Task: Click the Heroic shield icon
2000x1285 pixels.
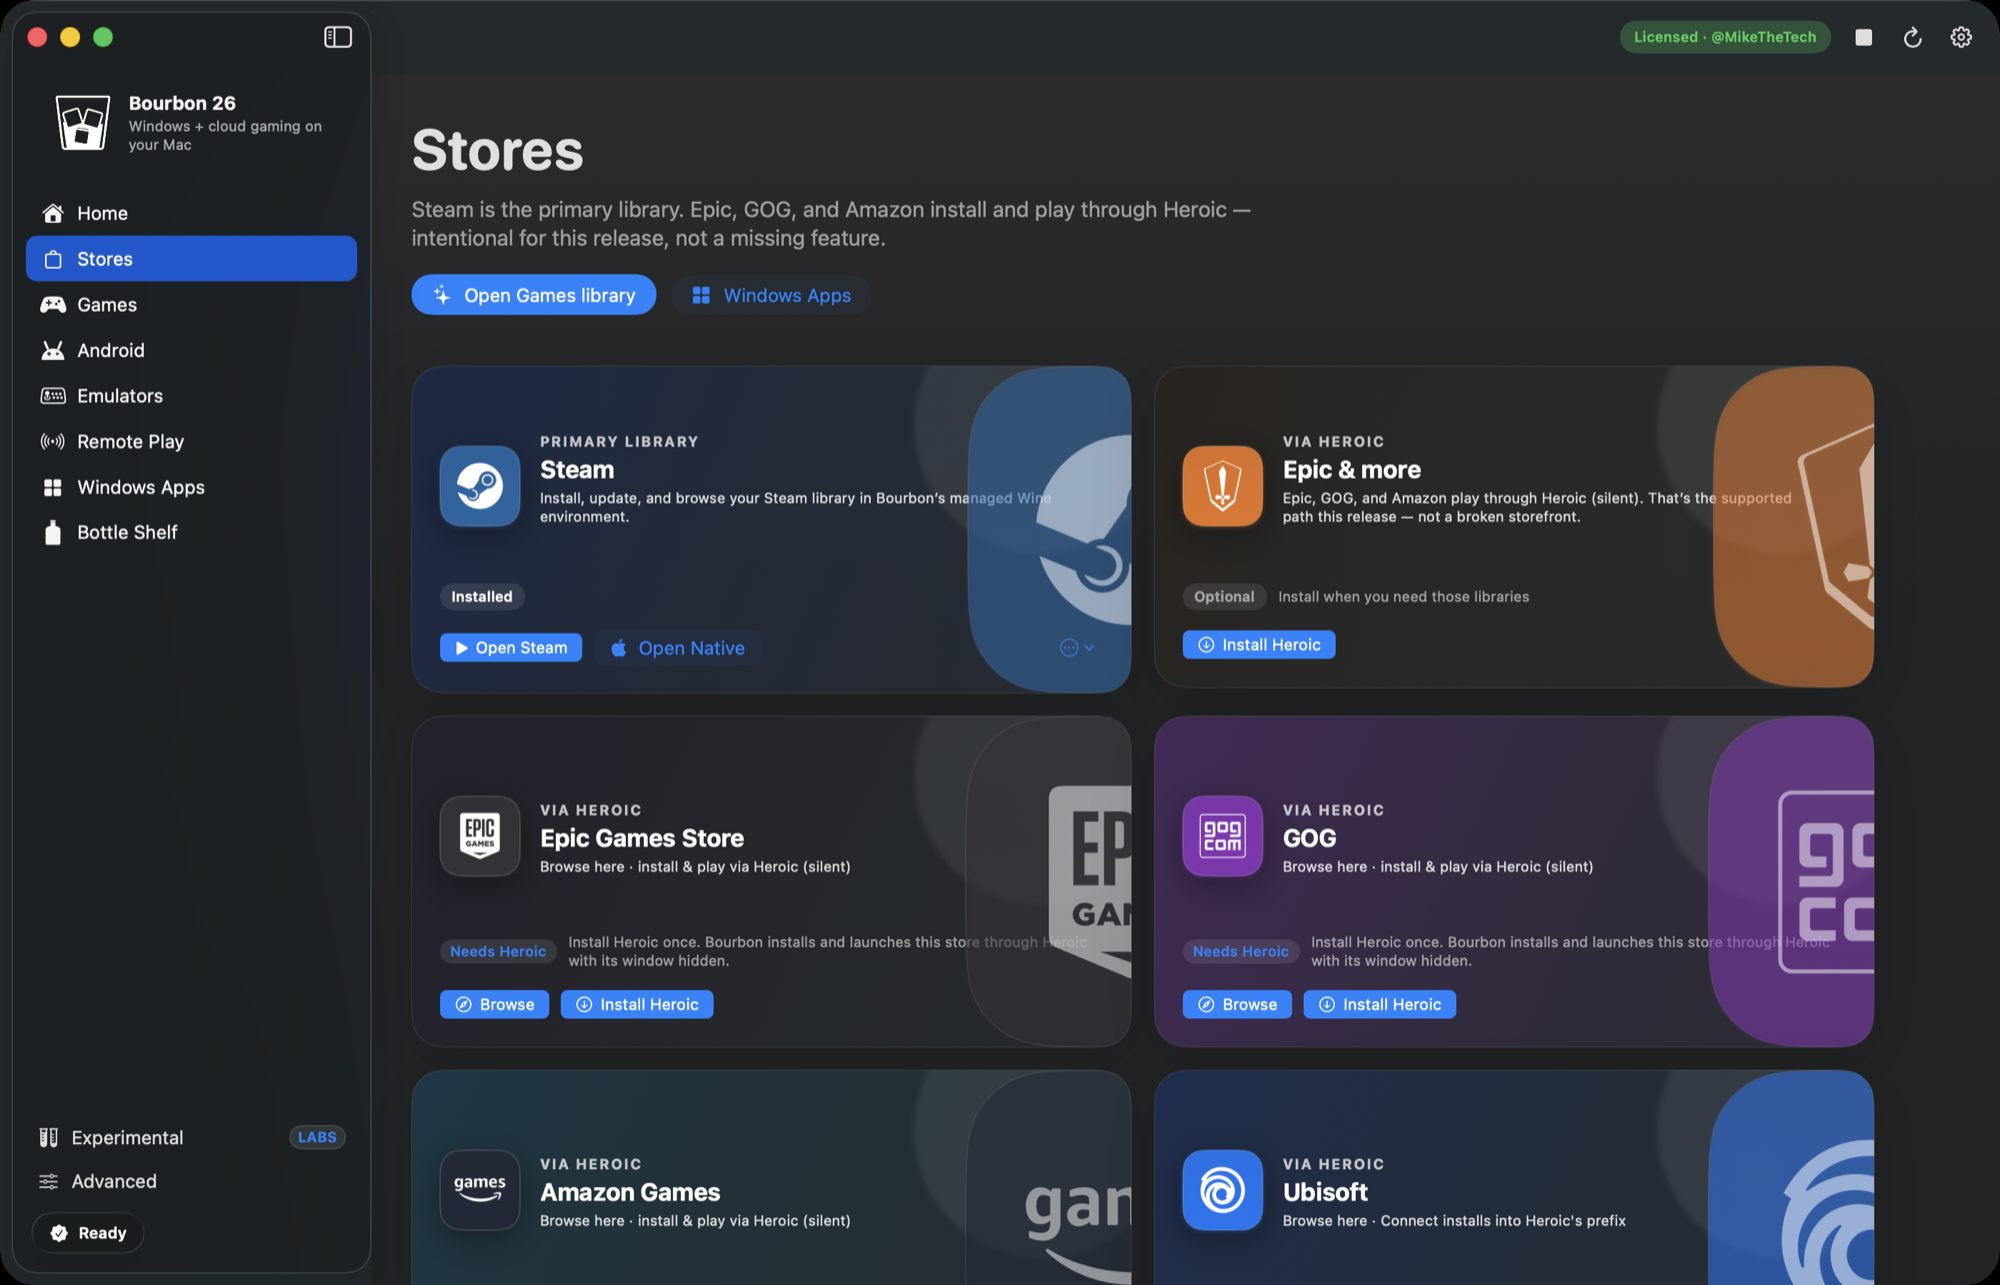Action: click(x=1222, y=486)
